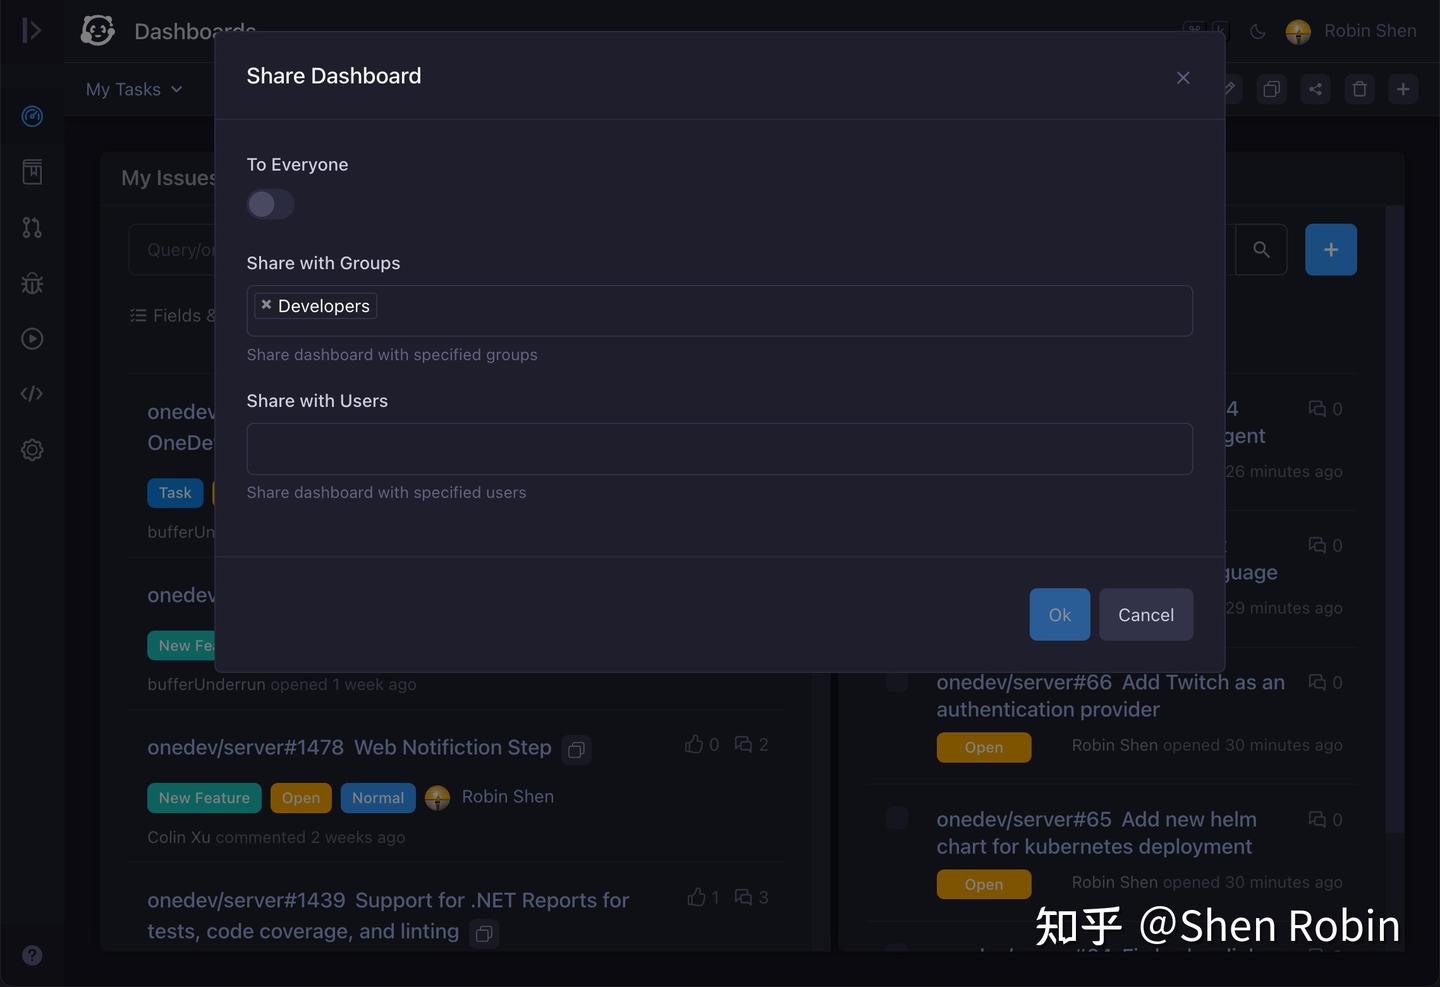
Task: Confirm sharing with the Ok button
Action: pyautogui.click(x=1059, y=615)
